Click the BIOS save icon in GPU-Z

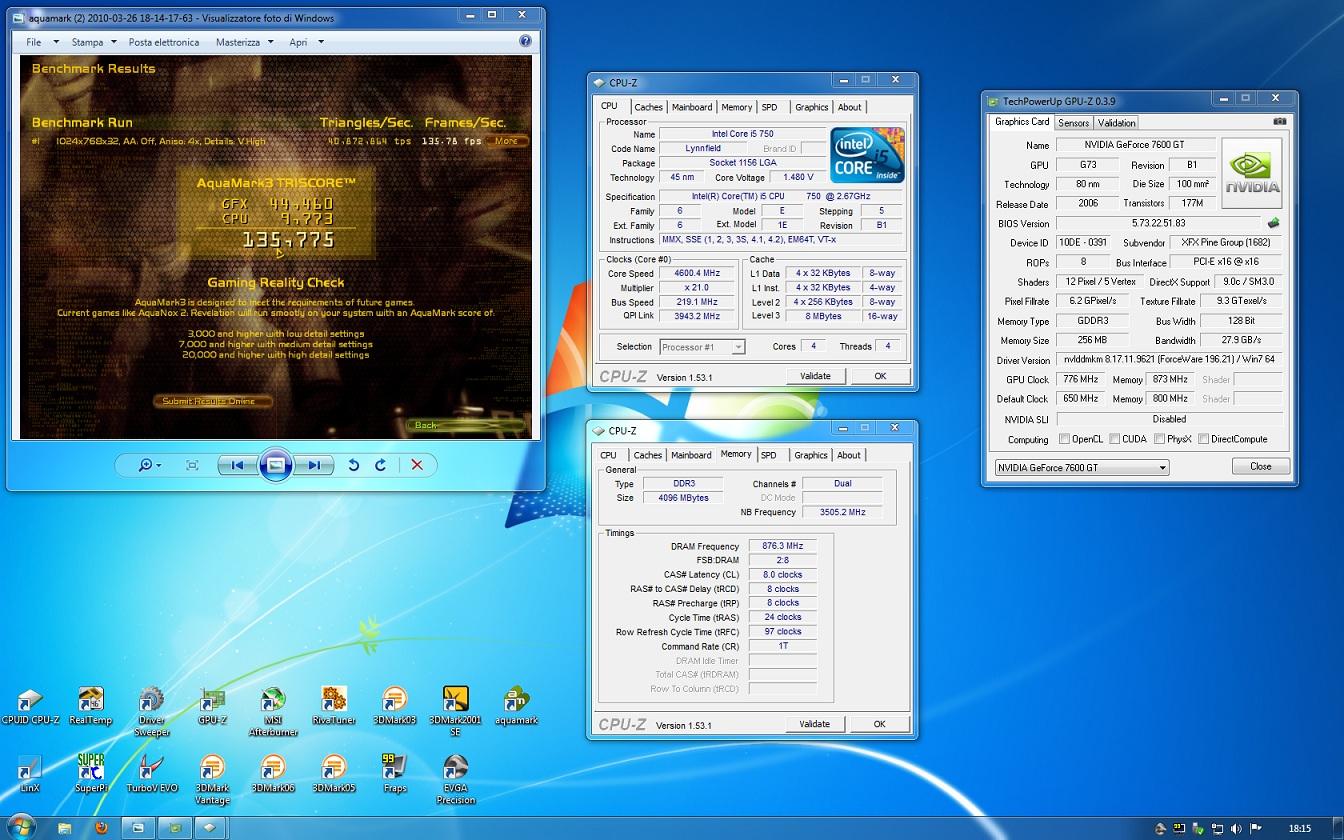(1273, 223)
